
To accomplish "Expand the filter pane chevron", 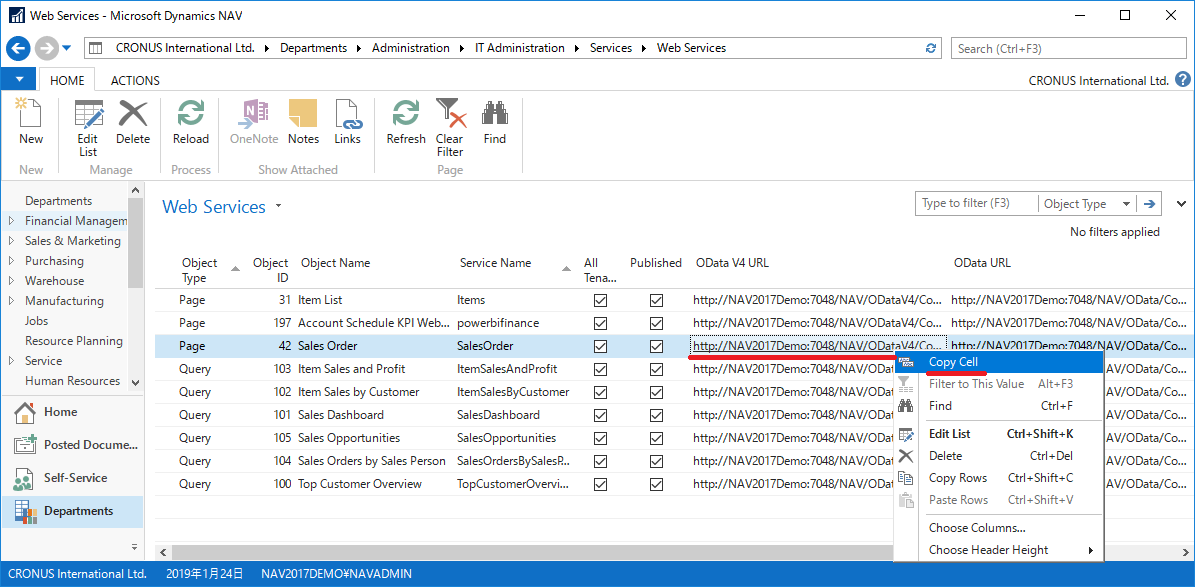I will pos(1181,204).
